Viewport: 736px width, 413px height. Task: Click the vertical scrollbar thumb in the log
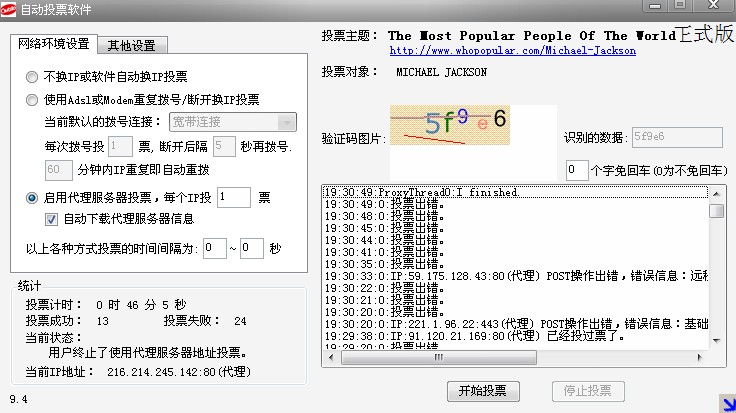tap(716, 211)
